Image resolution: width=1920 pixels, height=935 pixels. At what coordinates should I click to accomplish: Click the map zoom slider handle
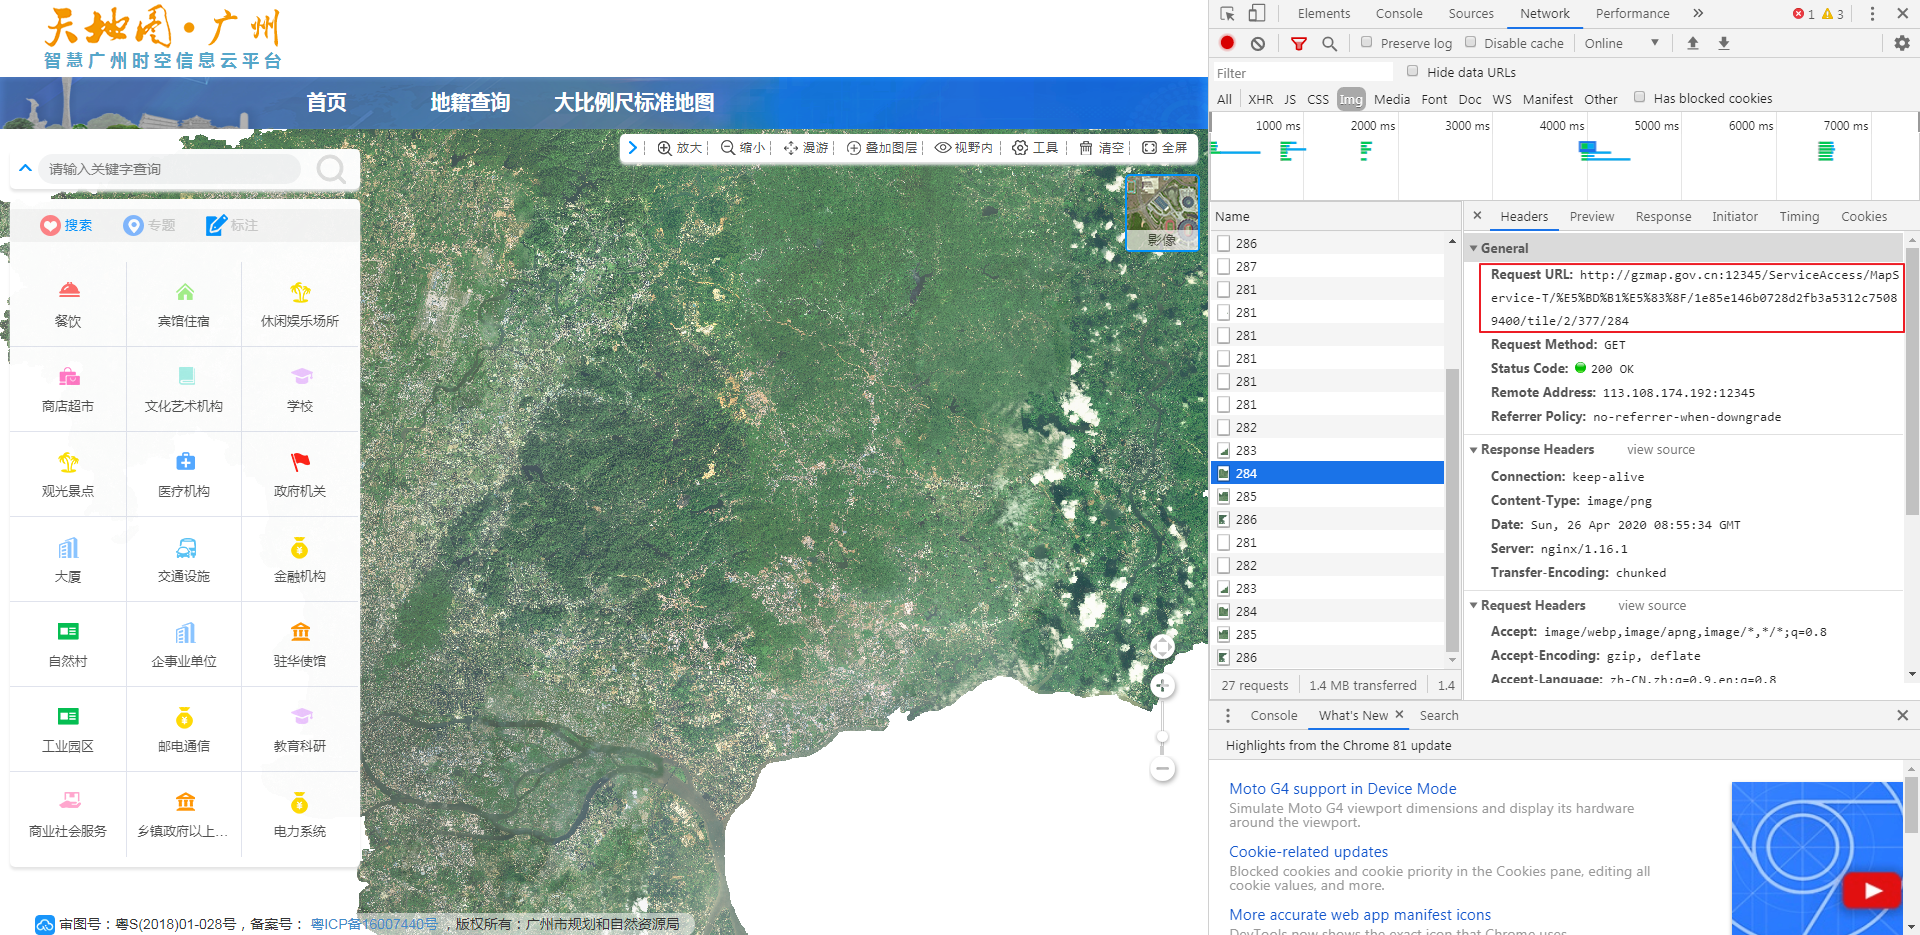tap(1162, 738)
